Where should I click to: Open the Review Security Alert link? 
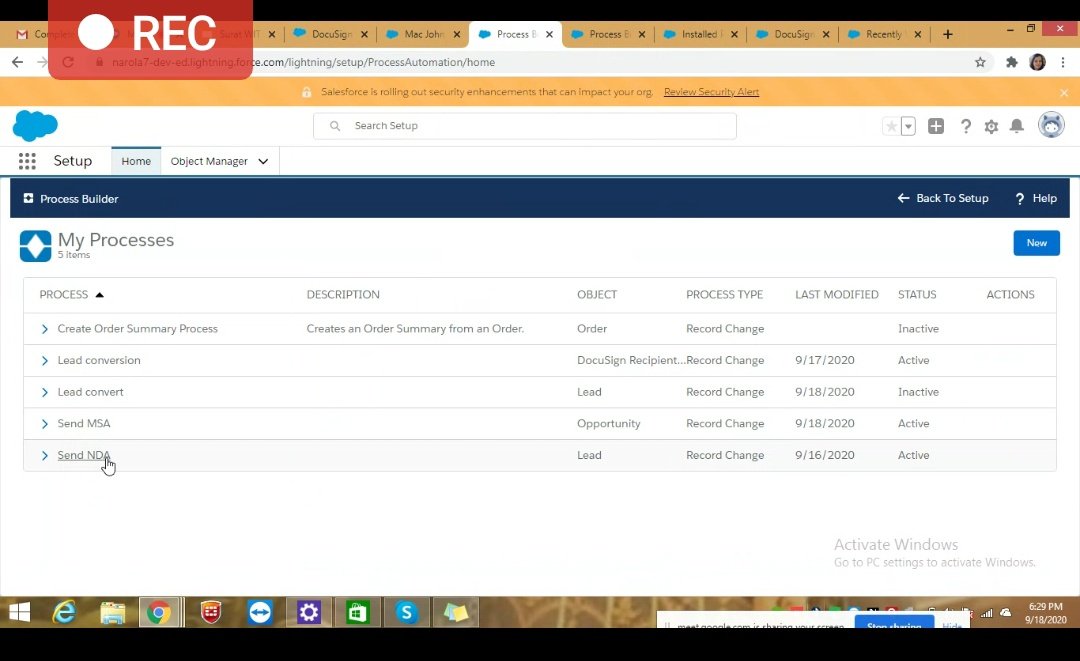click(712, 92)
